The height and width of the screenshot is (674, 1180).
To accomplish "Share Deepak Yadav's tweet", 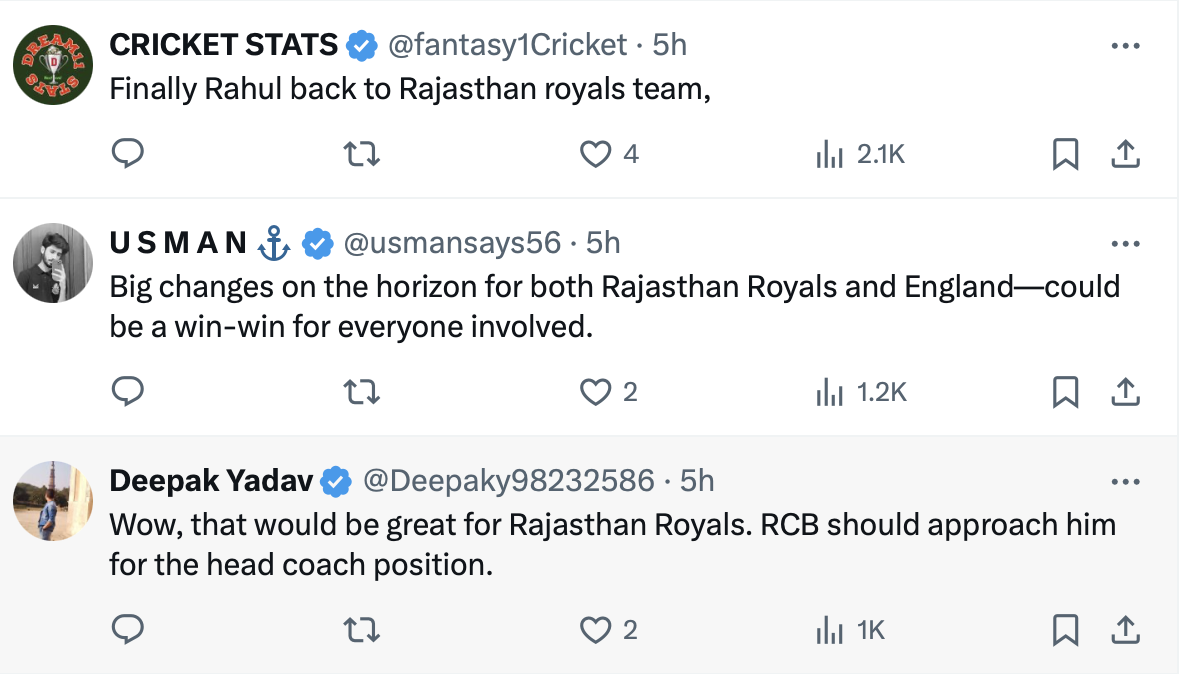I will pos(1125,629).
